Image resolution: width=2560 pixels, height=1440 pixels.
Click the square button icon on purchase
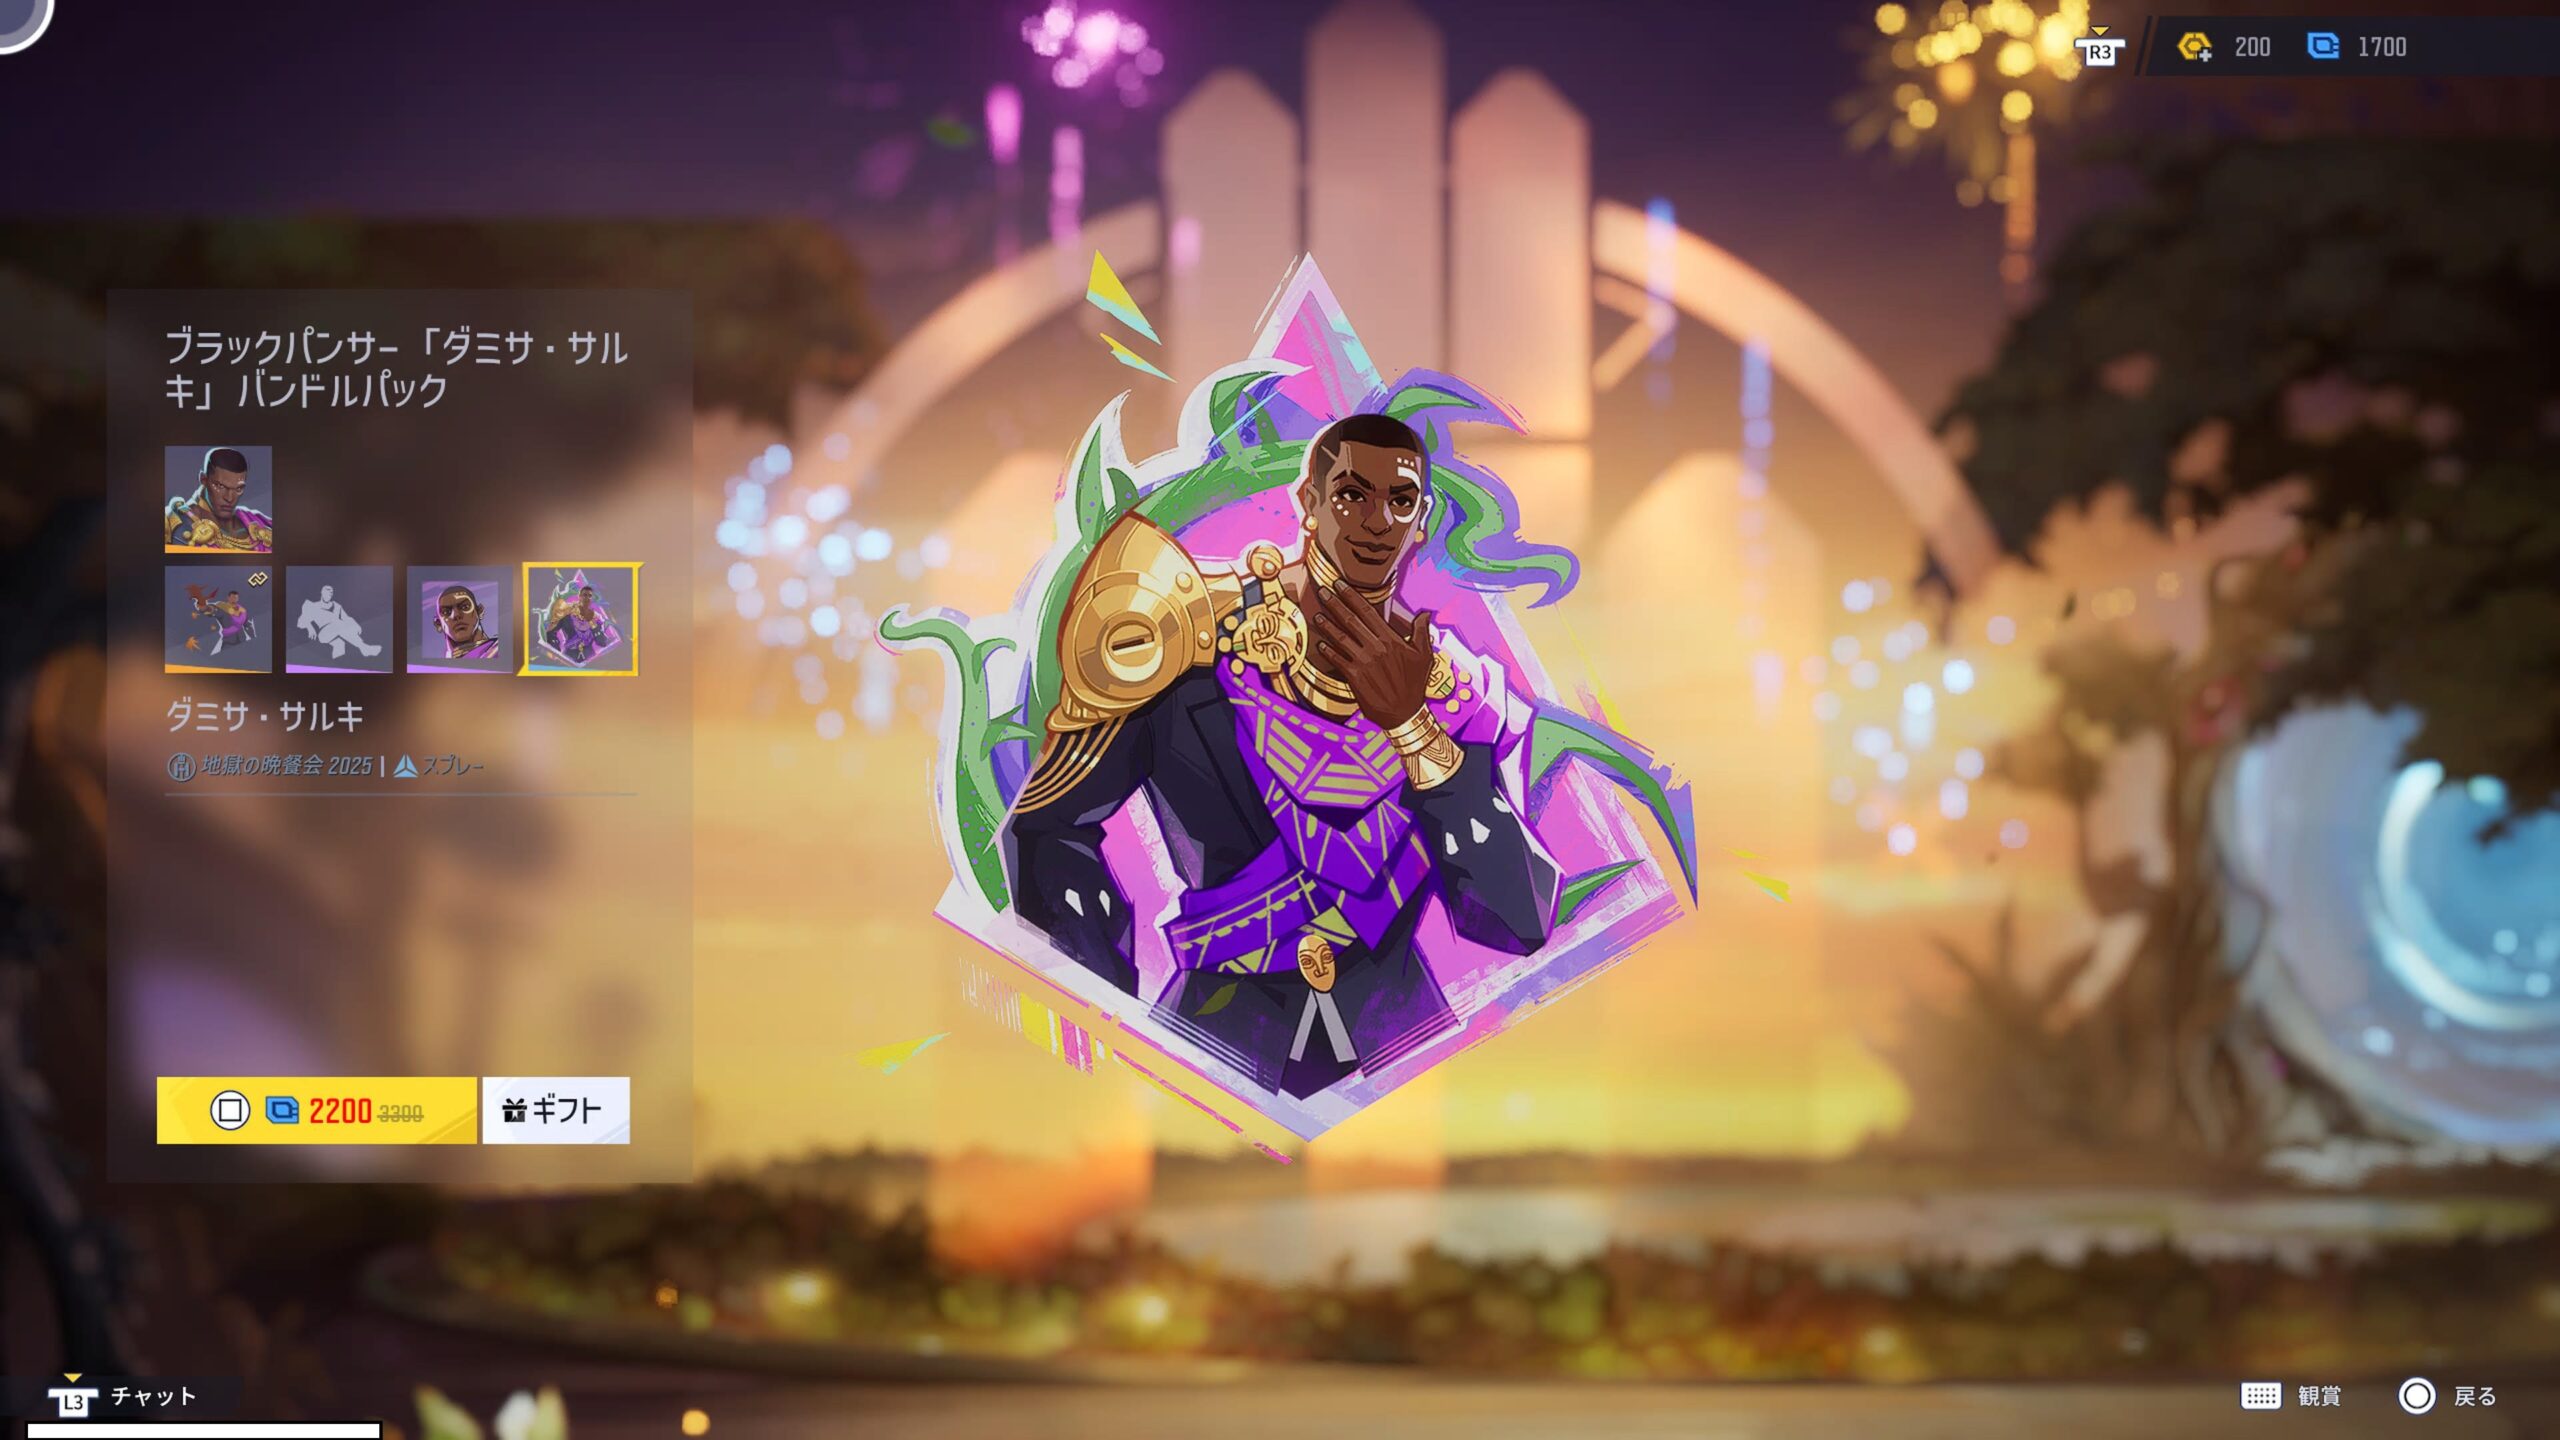(x=229, y=1110)
